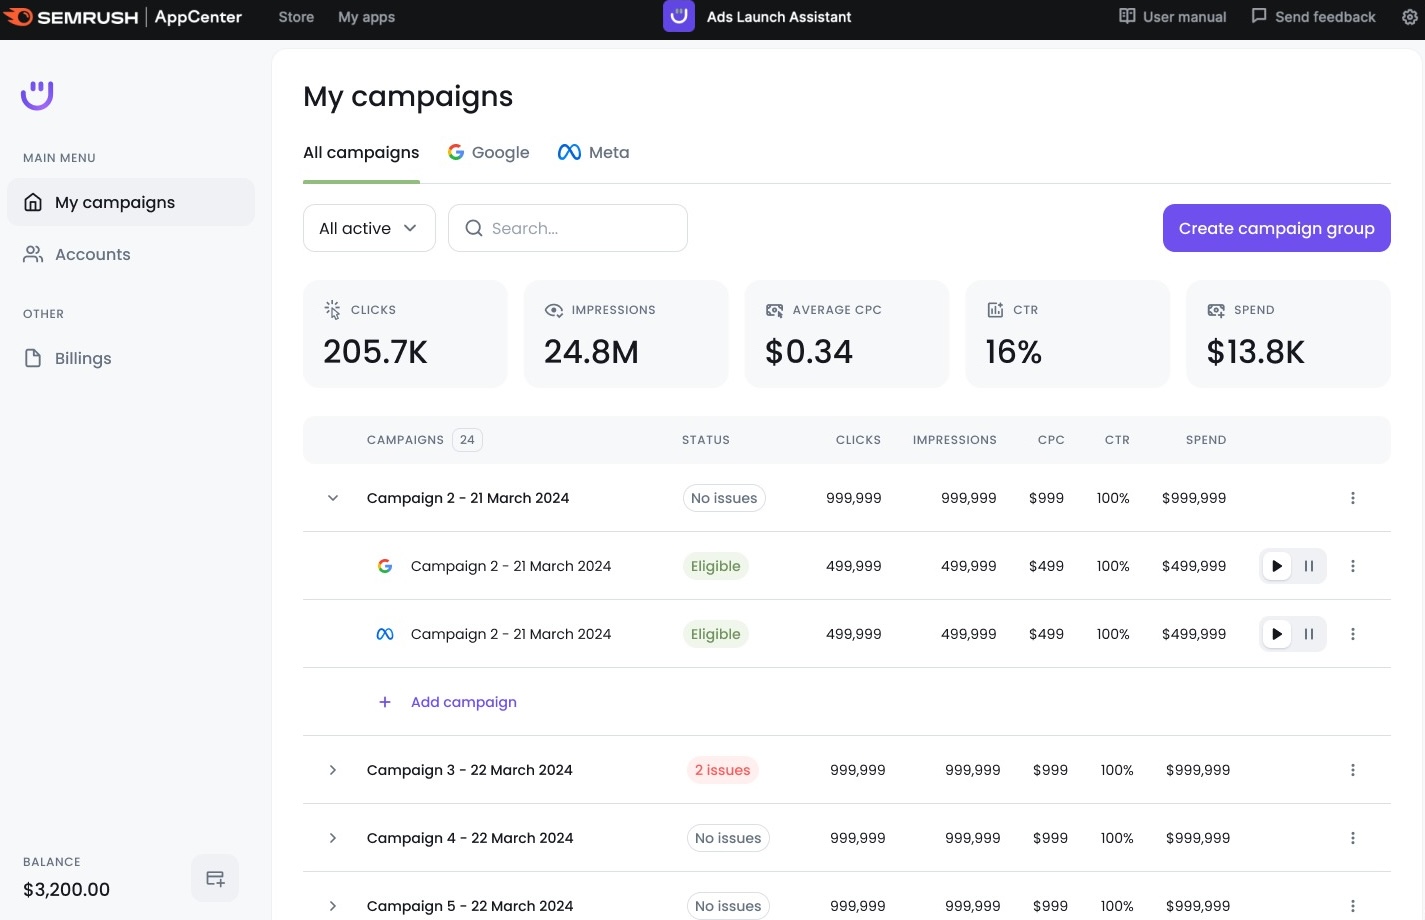Image resolution: width=1425 pixels, height=920 pixels.
Task: Open the Ads Launch Assistant app logo
Action: pyautogui.click(x=678, y=17)
